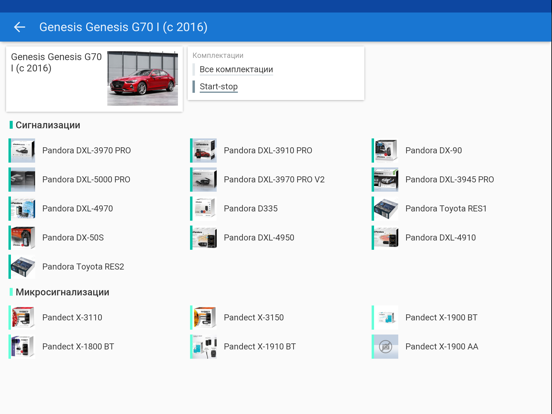Open Pandect X-1900 BT product image
The width and height of the screenshot is (552, 414).
tap(386, 318)
